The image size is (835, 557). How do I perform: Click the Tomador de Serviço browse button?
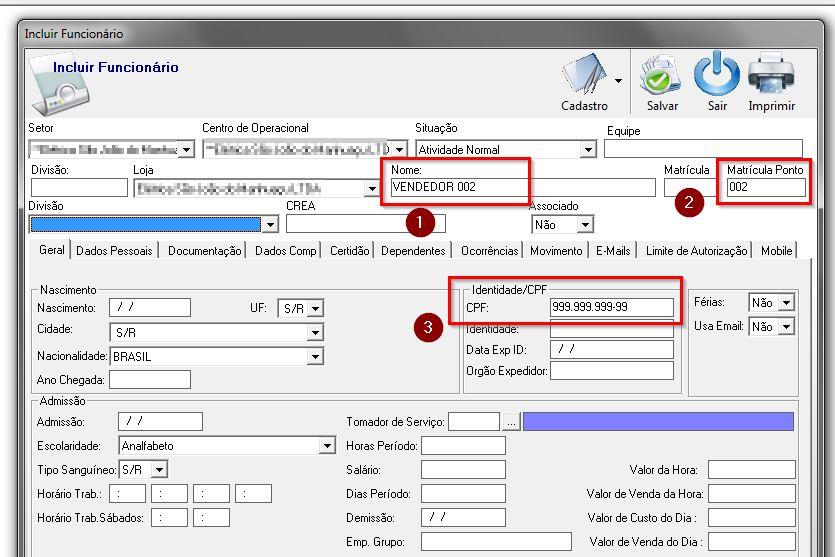511,422
